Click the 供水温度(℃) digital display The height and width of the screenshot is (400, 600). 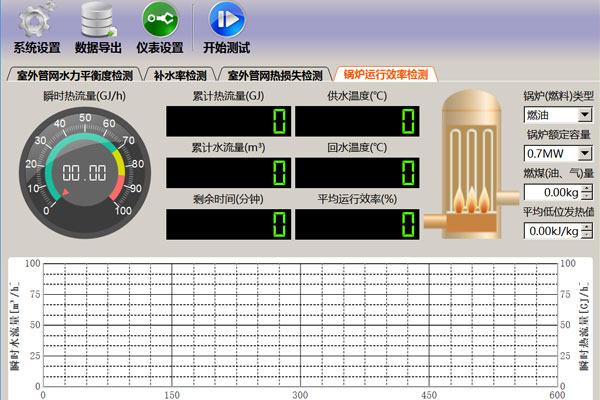click(356, 122)
